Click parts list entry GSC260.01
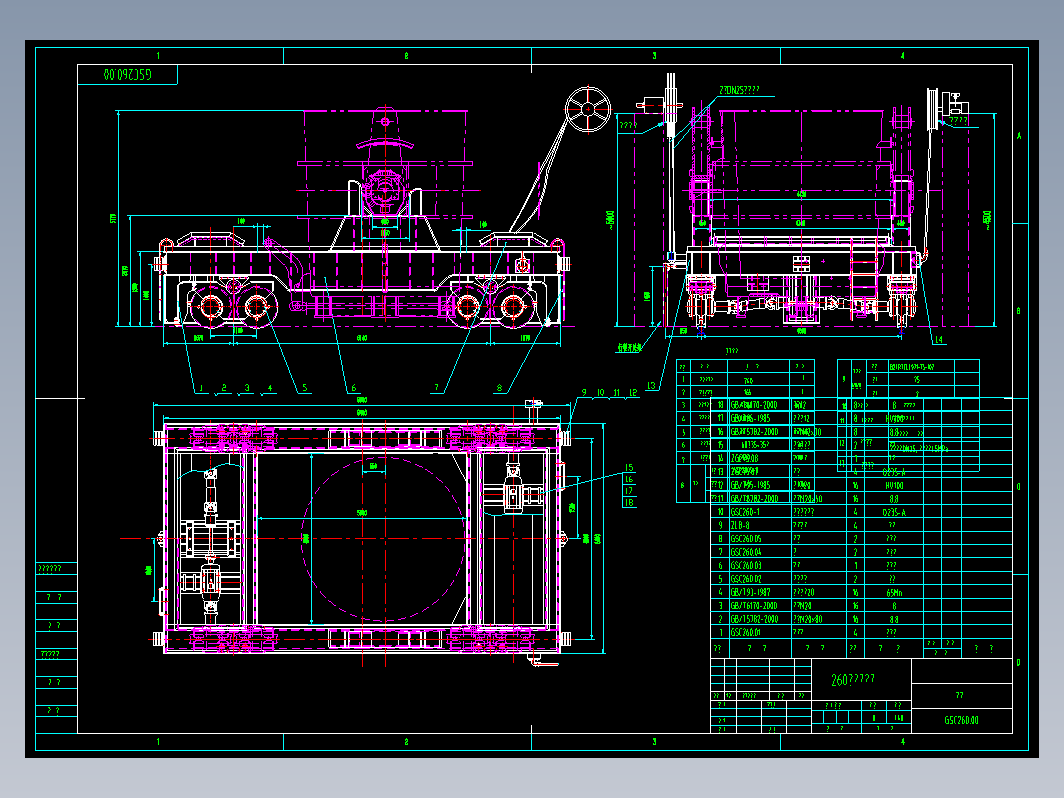The width and height of the screenshot is (1064, 798). pyautogui.click(x=745, y=632)
